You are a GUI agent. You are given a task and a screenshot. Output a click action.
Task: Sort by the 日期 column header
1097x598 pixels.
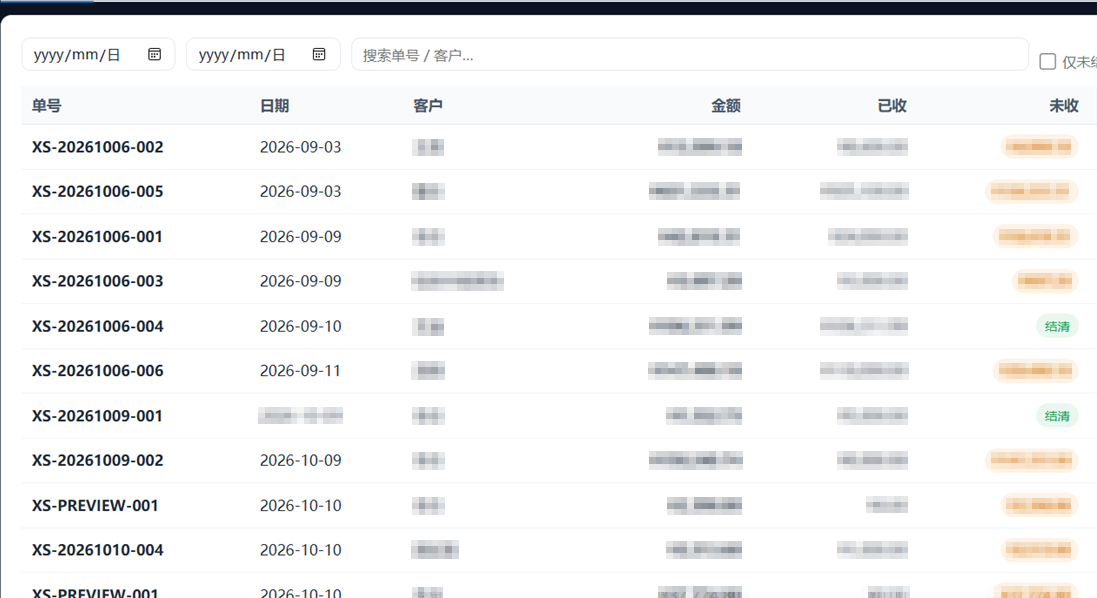pos(274,106)
